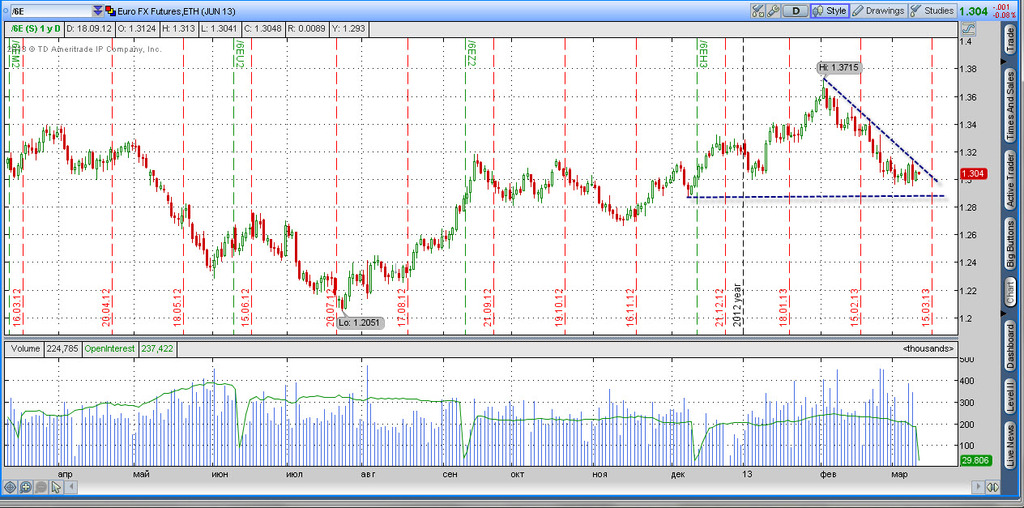Click the 237,422 open interest value

pyautogui.click(x=157, y=349)
